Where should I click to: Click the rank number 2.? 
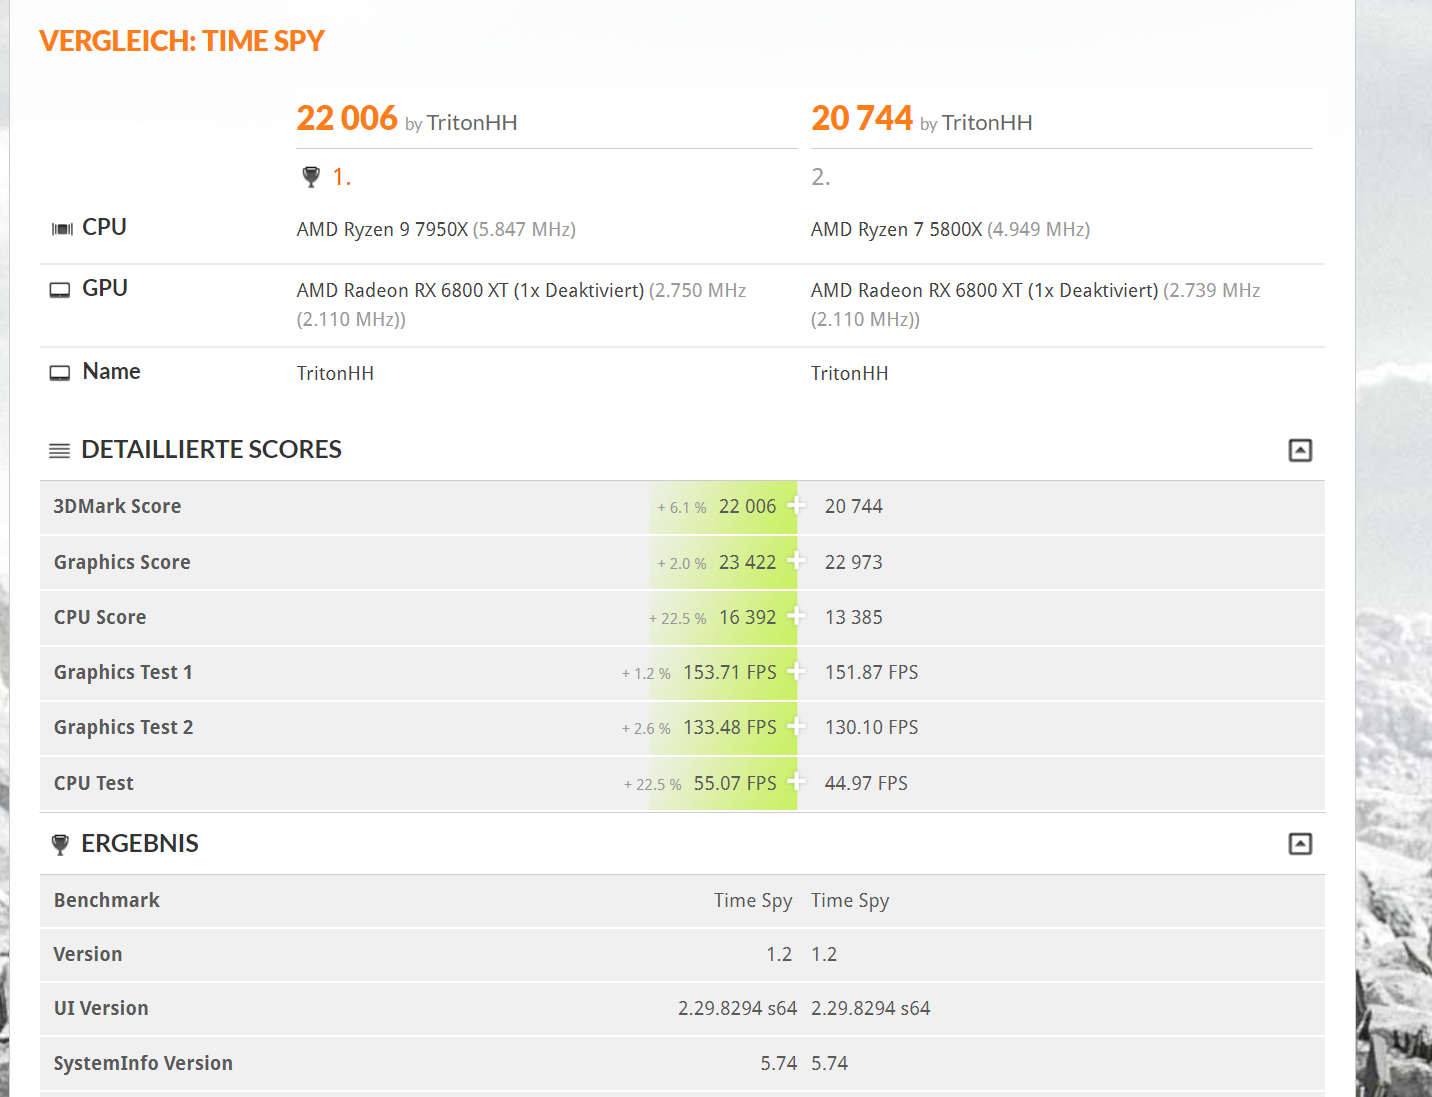click(821, 177)
